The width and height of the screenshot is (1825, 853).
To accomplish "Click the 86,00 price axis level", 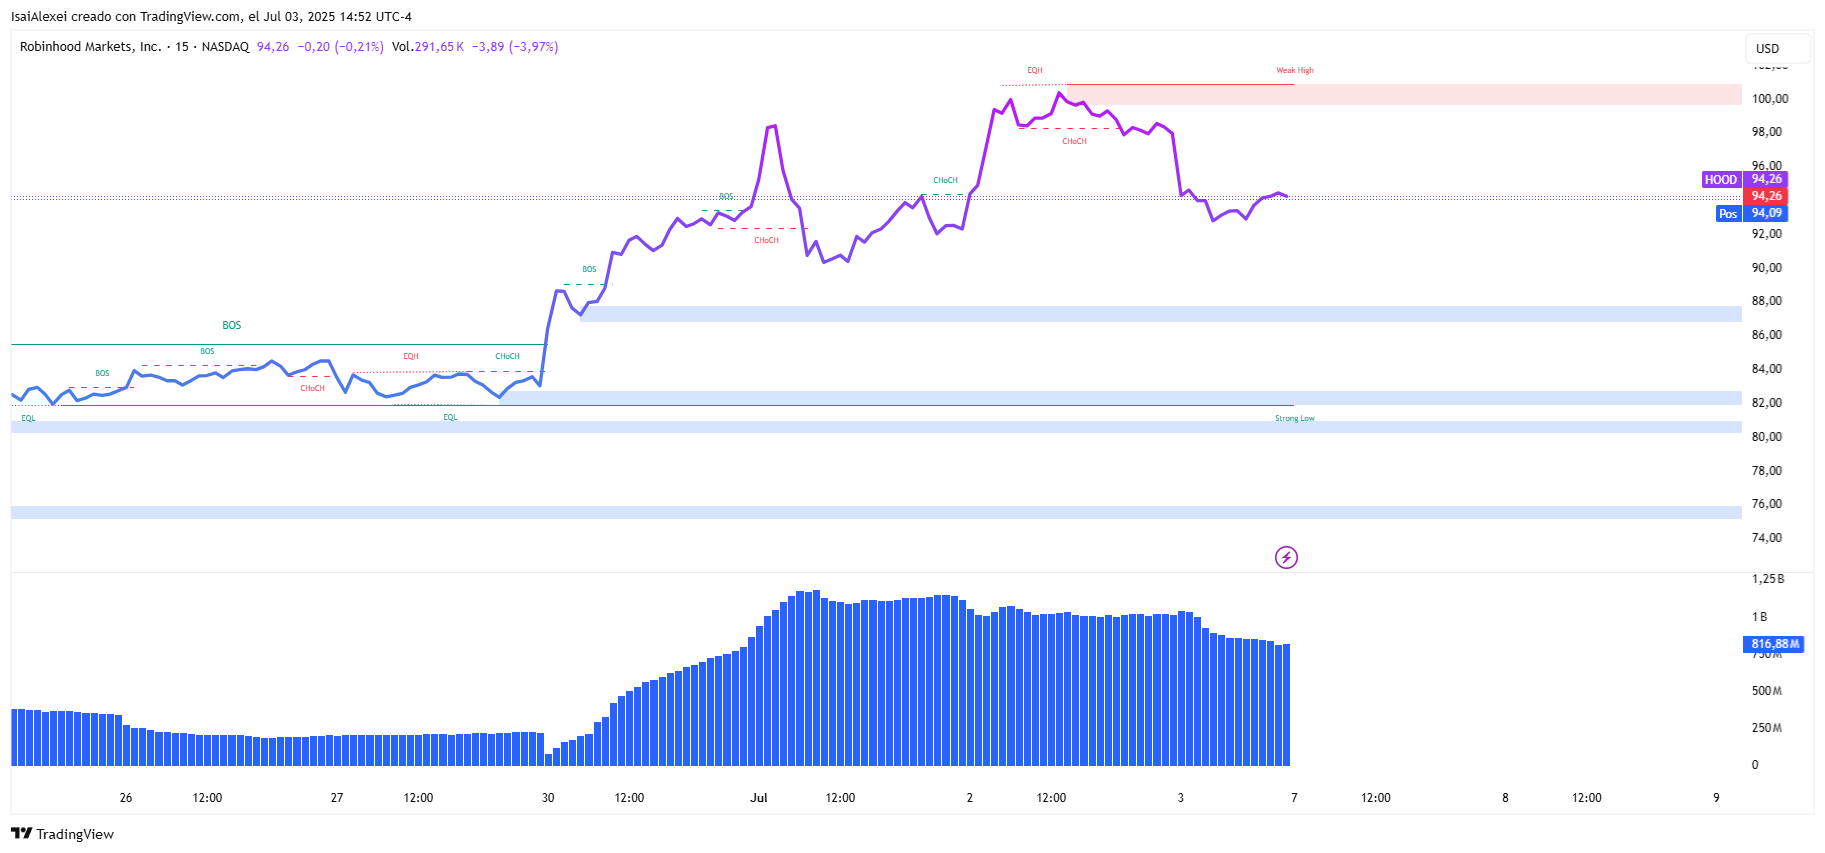I will 1767,335.
